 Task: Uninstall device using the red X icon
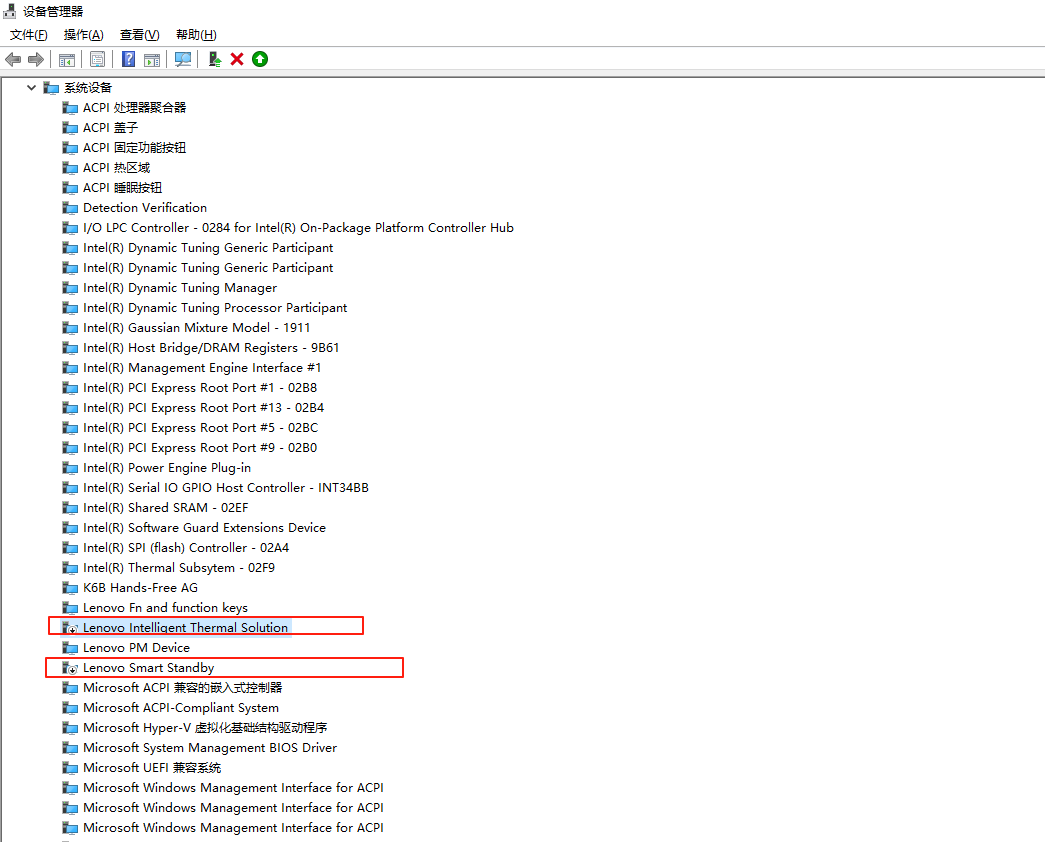click(237, 59)
